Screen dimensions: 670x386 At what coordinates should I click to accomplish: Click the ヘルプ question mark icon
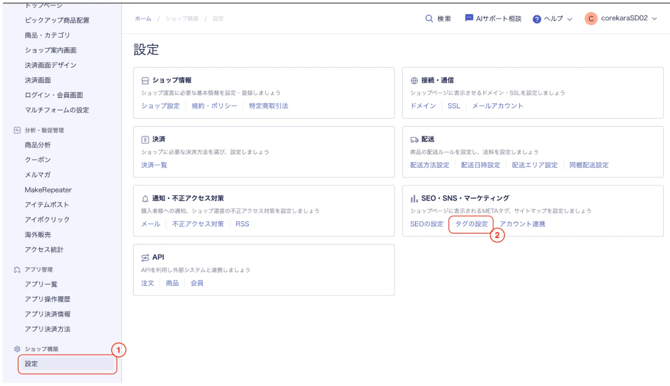pyautogui.click(x=537, y=19)
